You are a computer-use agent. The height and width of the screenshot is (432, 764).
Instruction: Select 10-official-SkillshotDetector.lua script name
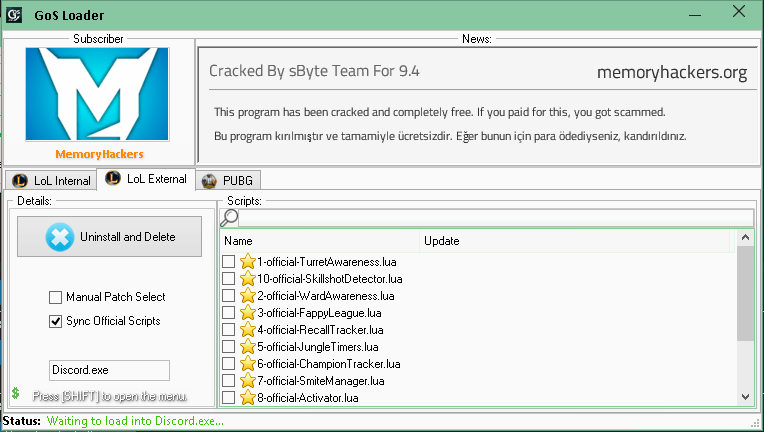coord(330,279)
